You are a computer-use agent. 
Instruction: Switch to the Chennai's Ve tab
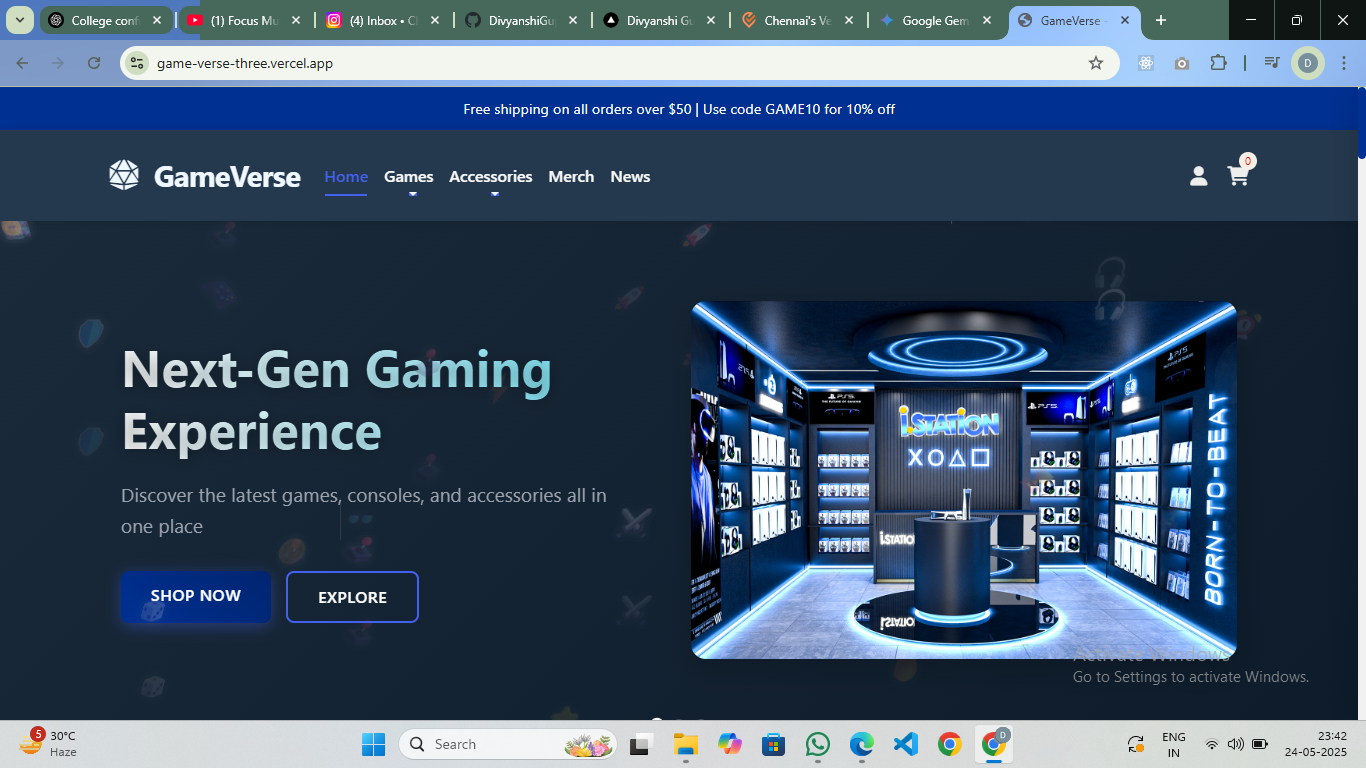pos(797,20)
